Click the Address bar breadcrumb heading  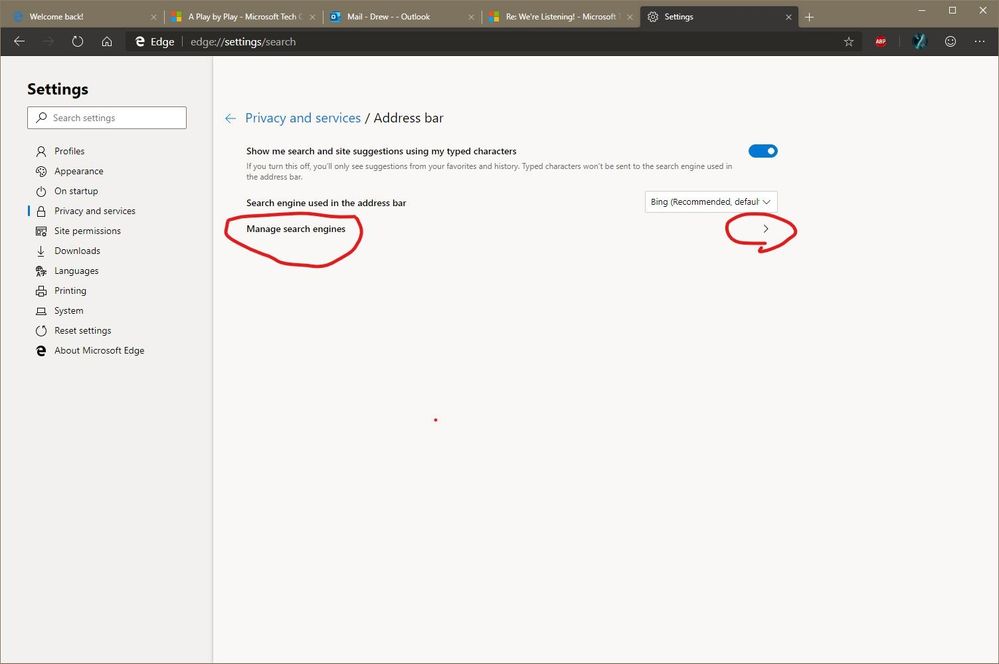pos(408,118)
